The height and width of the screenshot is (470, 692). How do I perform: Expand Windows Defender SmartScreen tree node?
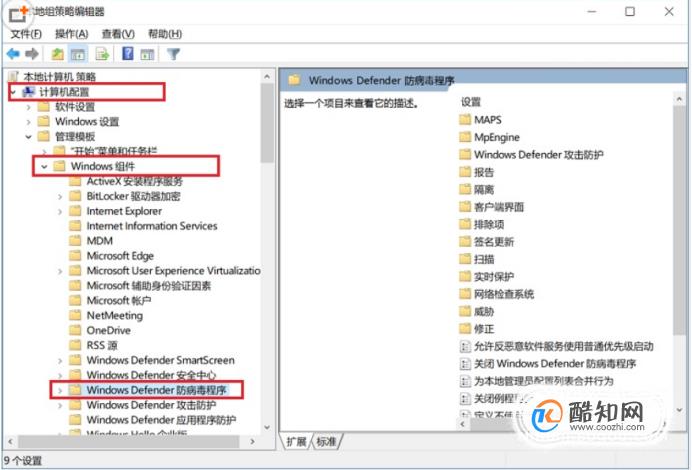pos(60,361)
